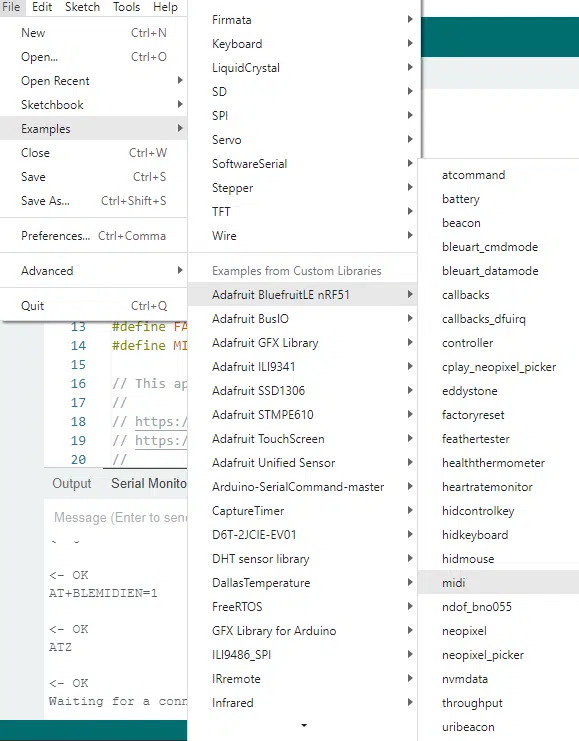
Task: Choose Save in the File menu
Action: pyautogui.click(x=94, y=177)
